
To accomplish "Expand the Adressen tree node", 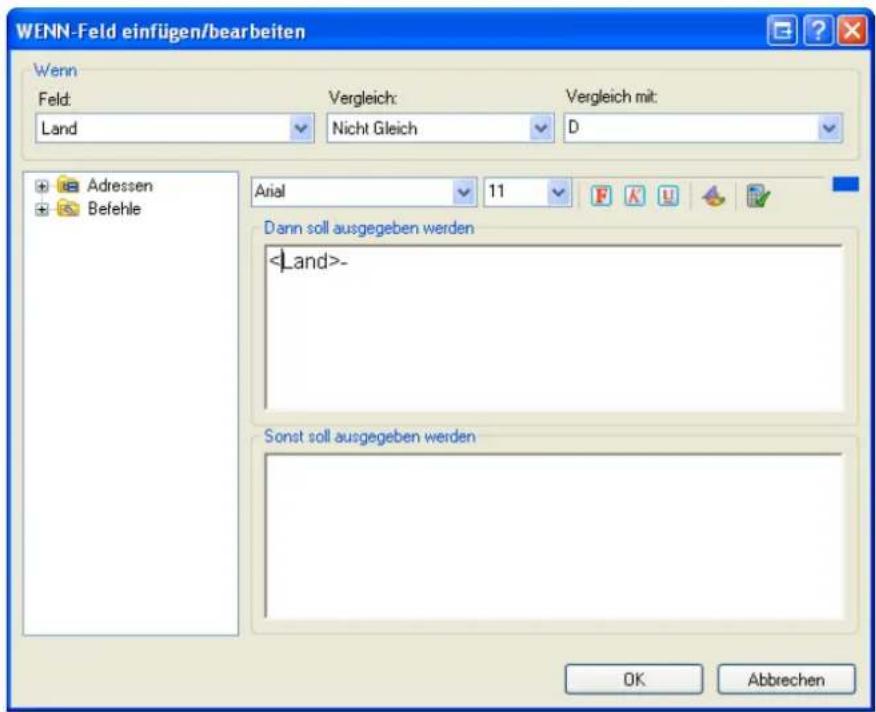I will pos(42,186).
